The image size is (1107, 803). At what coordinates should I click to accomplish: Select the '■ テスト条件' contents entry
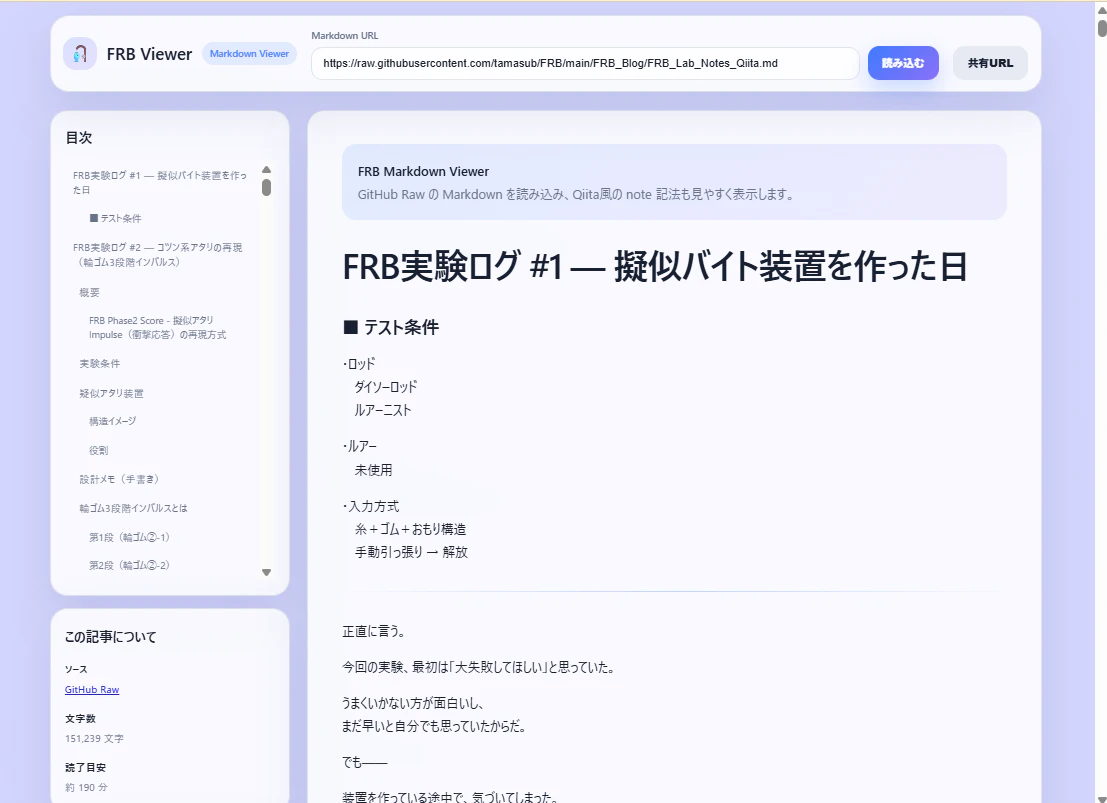116,218
